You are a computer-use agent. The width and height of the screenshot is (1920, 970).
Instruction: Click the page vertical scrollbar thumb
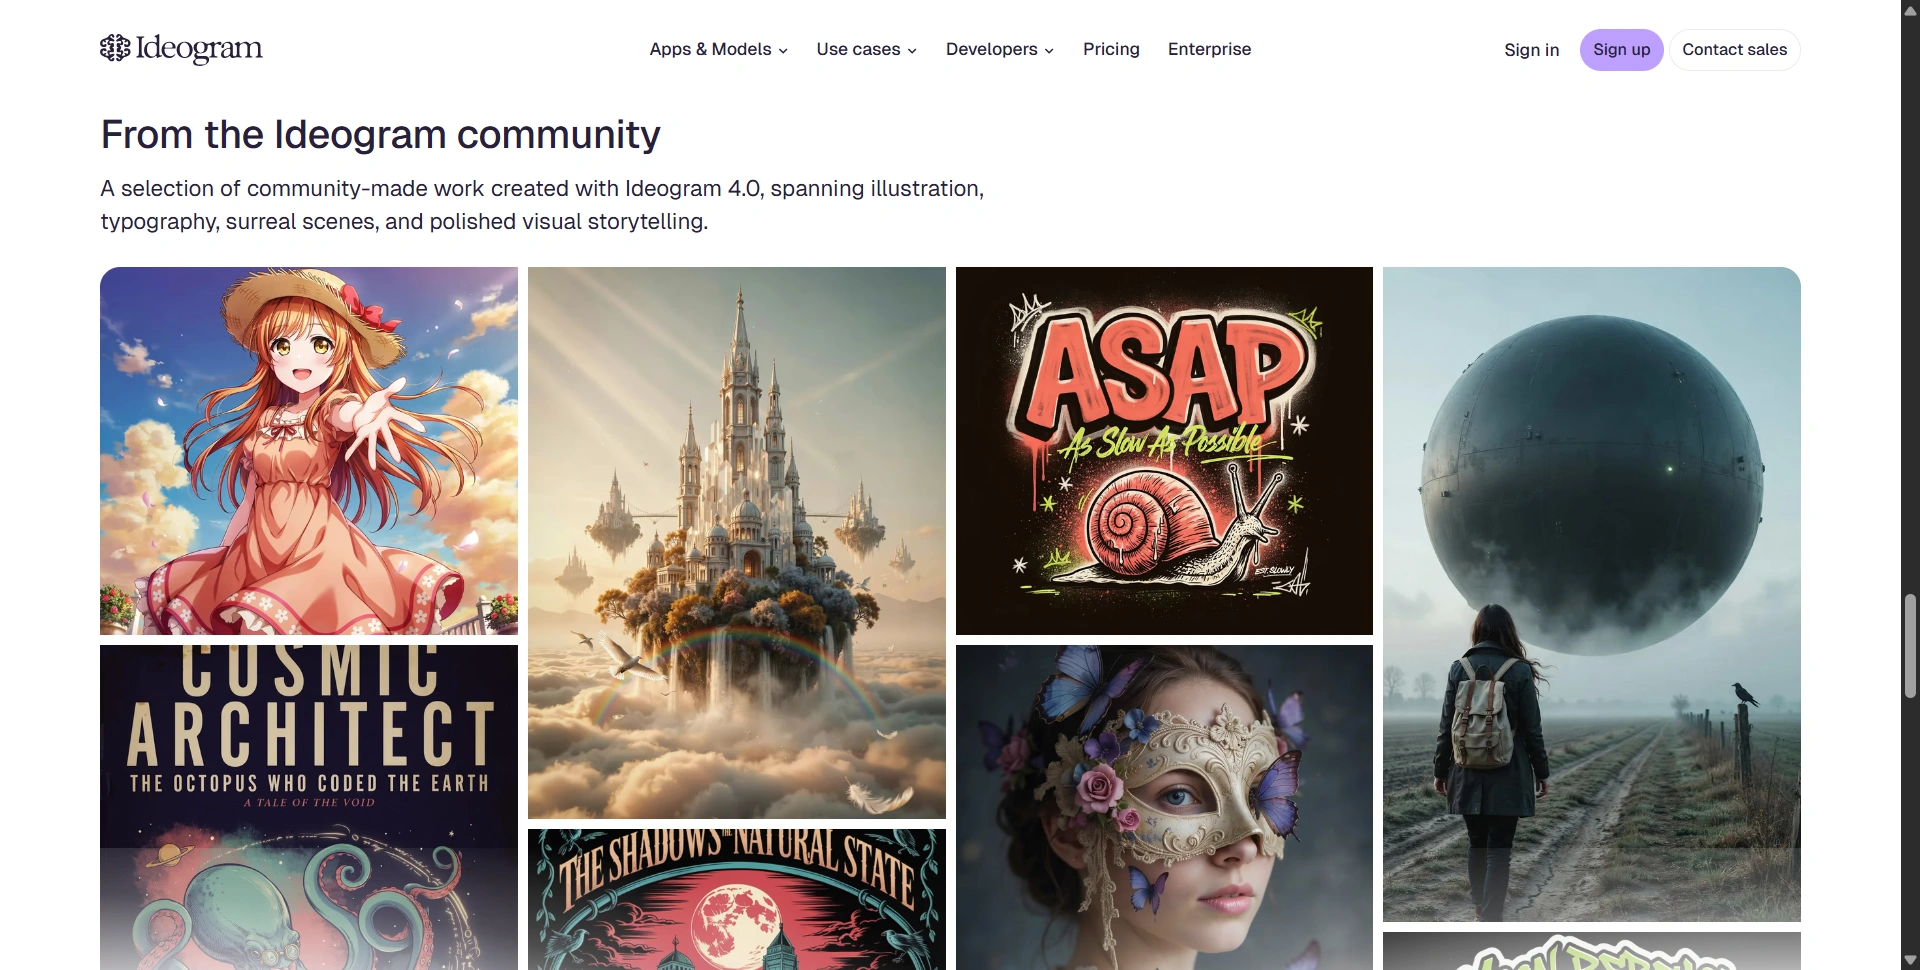click(1910, 646)
